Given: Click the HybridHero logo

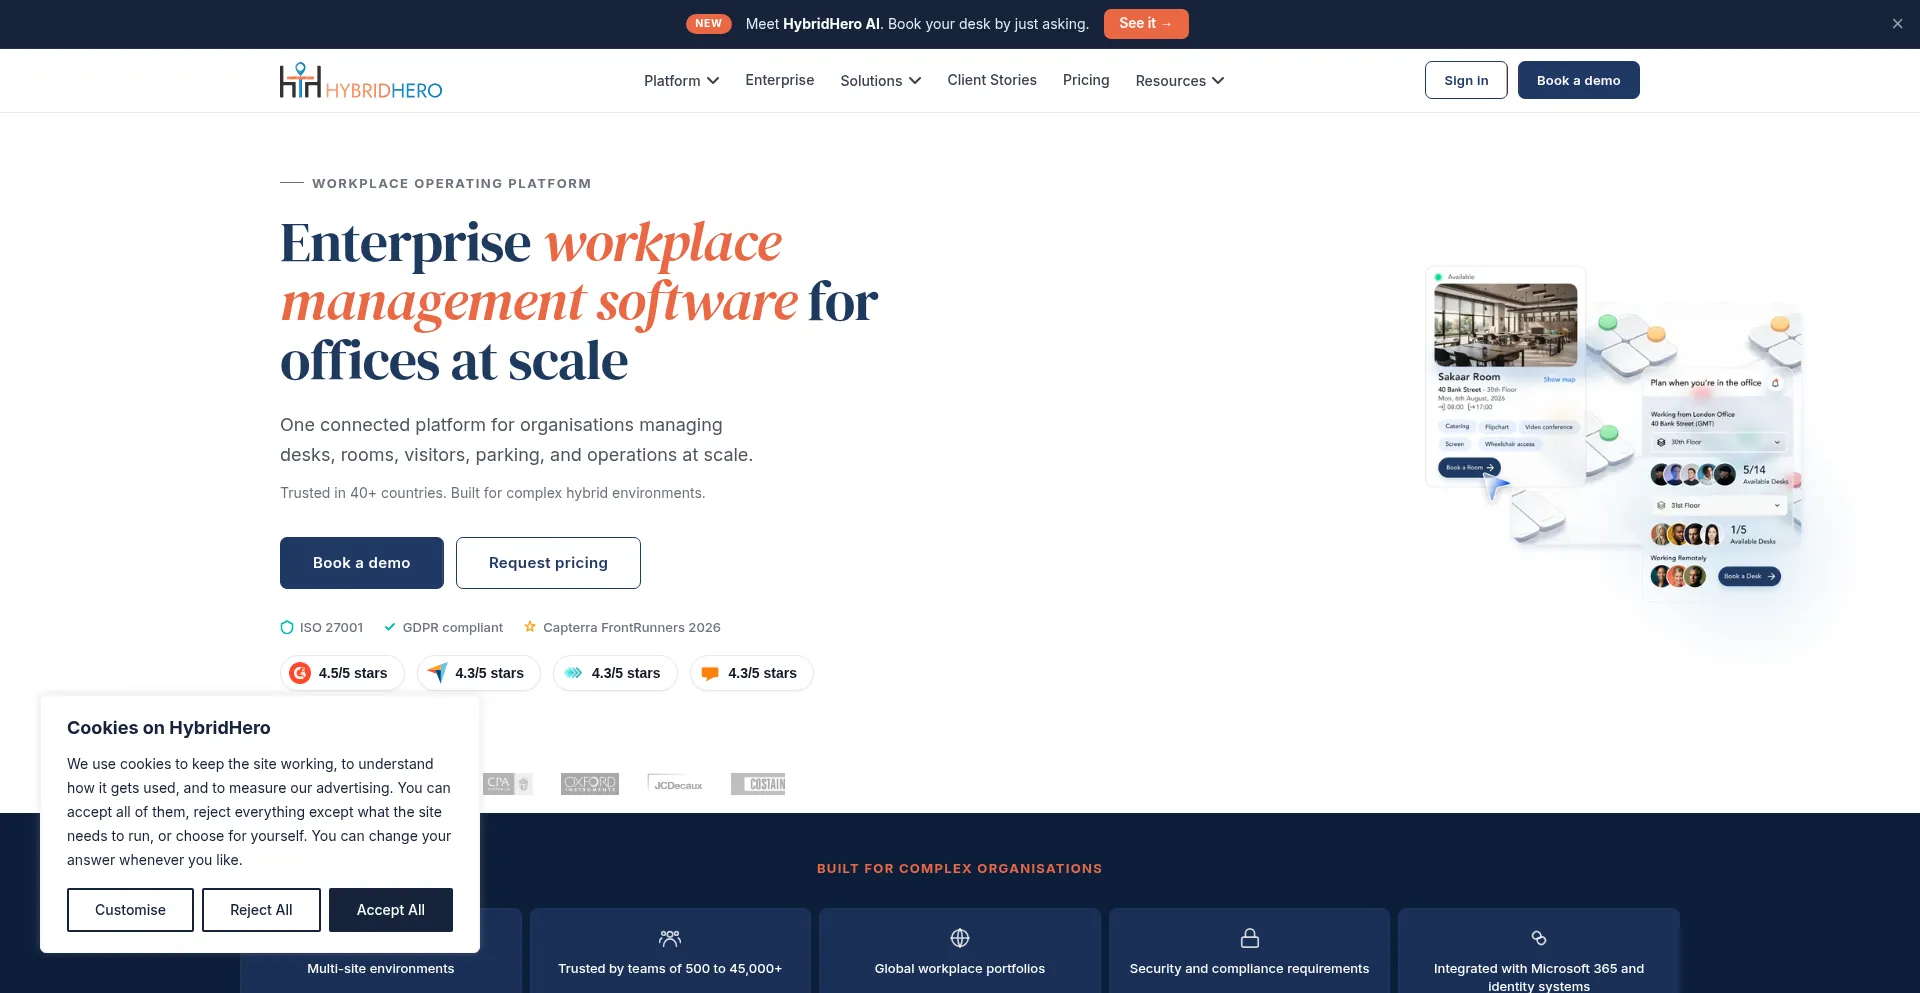Looking at the screenshot, I should 361,81.
